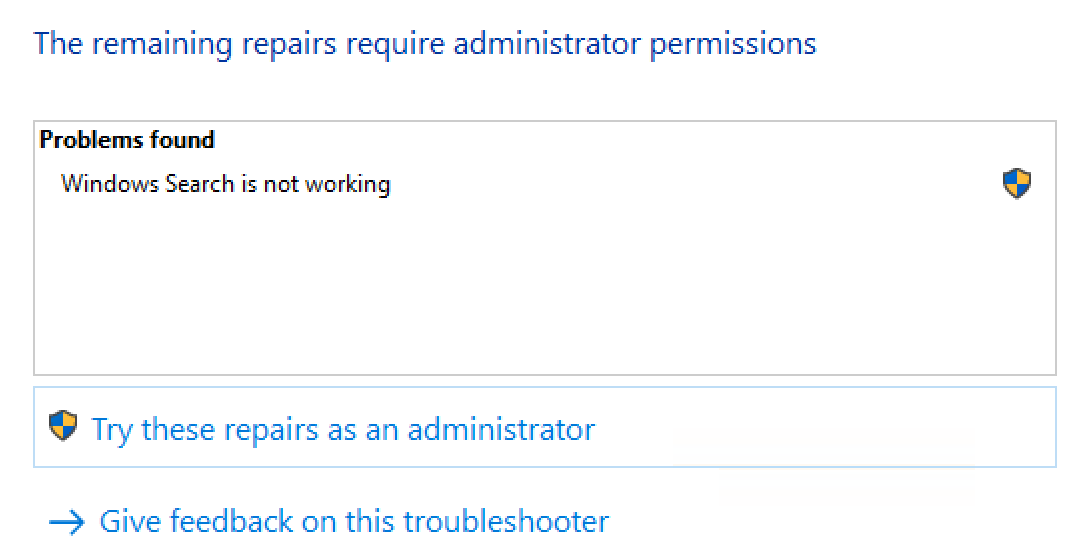Click the word permissions in the top heading
1090x550 pixels.
coord(733,44)
